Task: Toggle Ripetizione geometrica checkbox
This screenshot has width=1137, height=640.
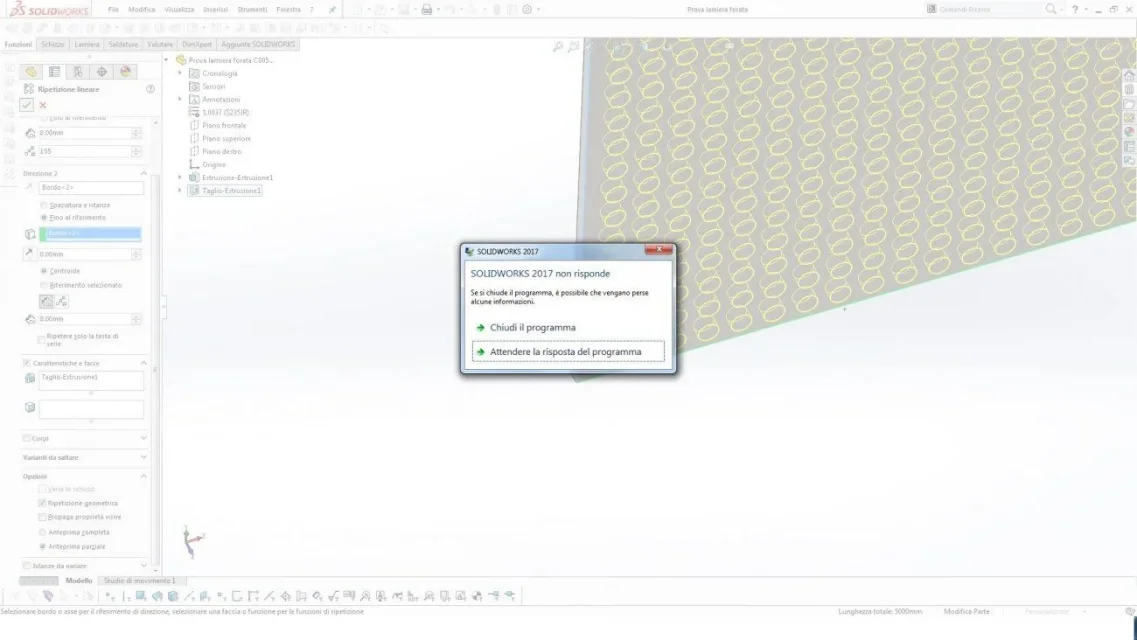Action: (42, 503)
